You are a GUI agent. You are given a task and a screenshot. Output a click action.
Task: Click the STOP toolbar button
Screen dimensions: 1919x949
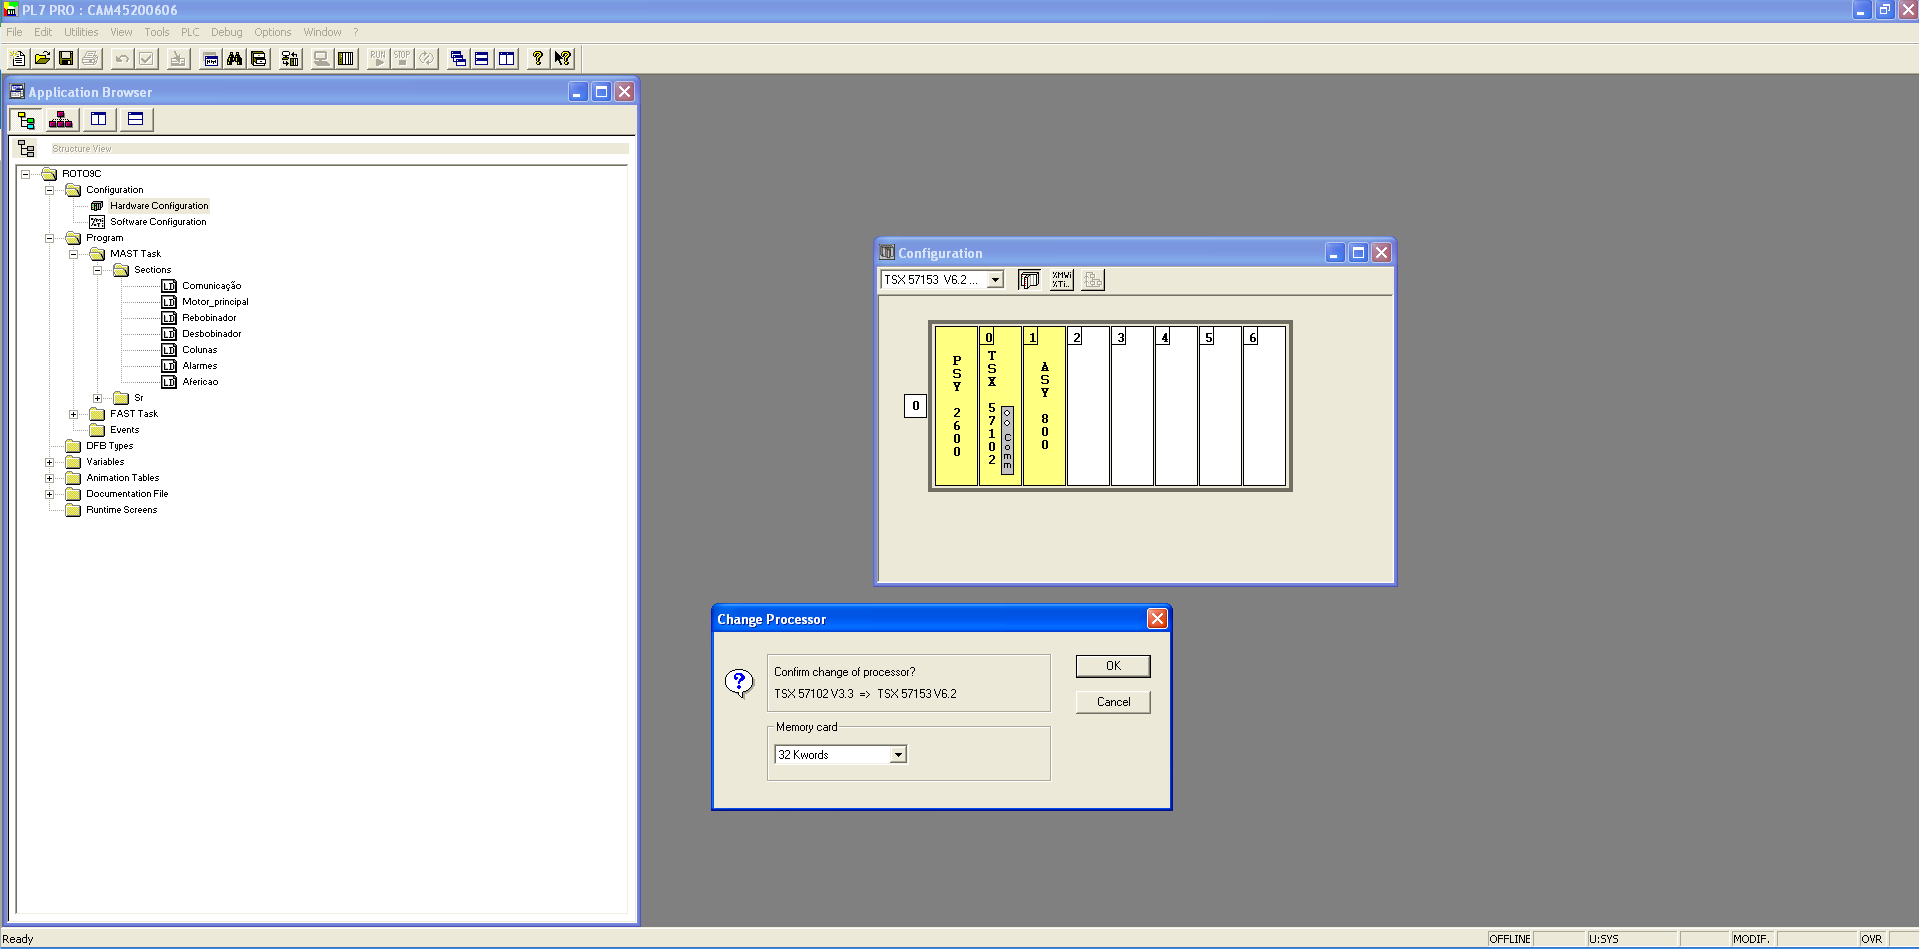tap(402, 58)
